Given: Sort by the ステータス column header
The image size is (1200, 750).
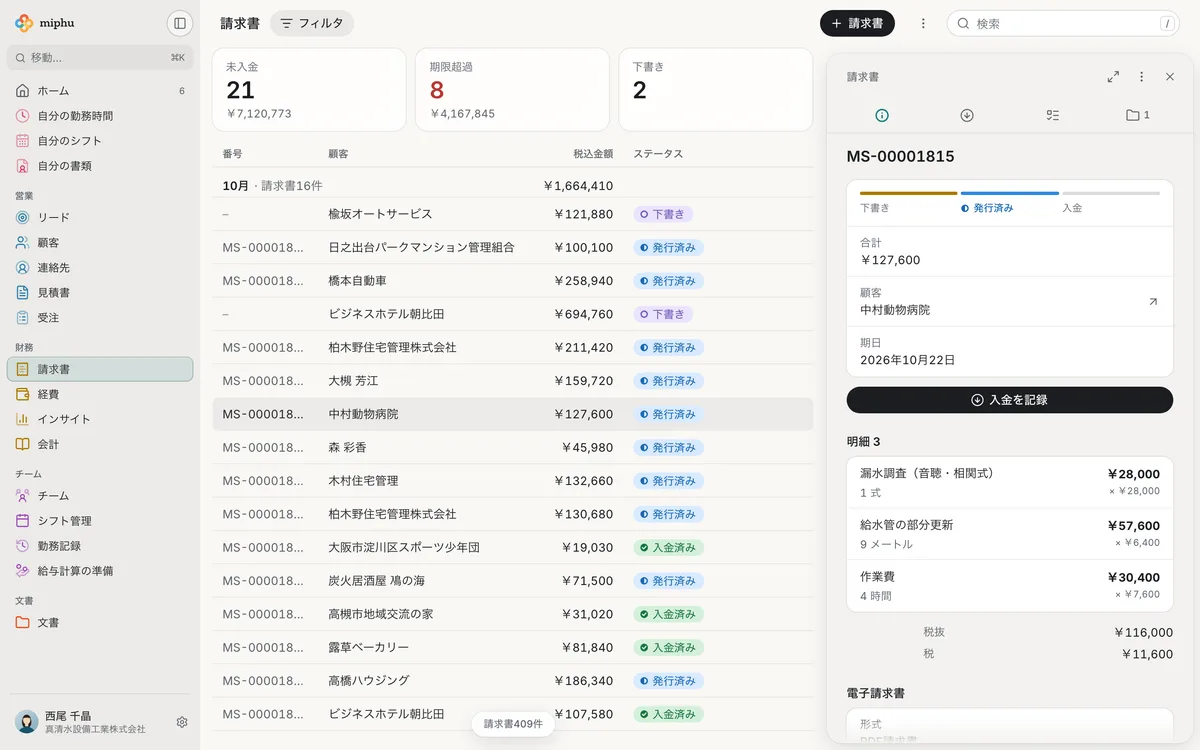Looking at the screenshot, I should coord(658,154).
